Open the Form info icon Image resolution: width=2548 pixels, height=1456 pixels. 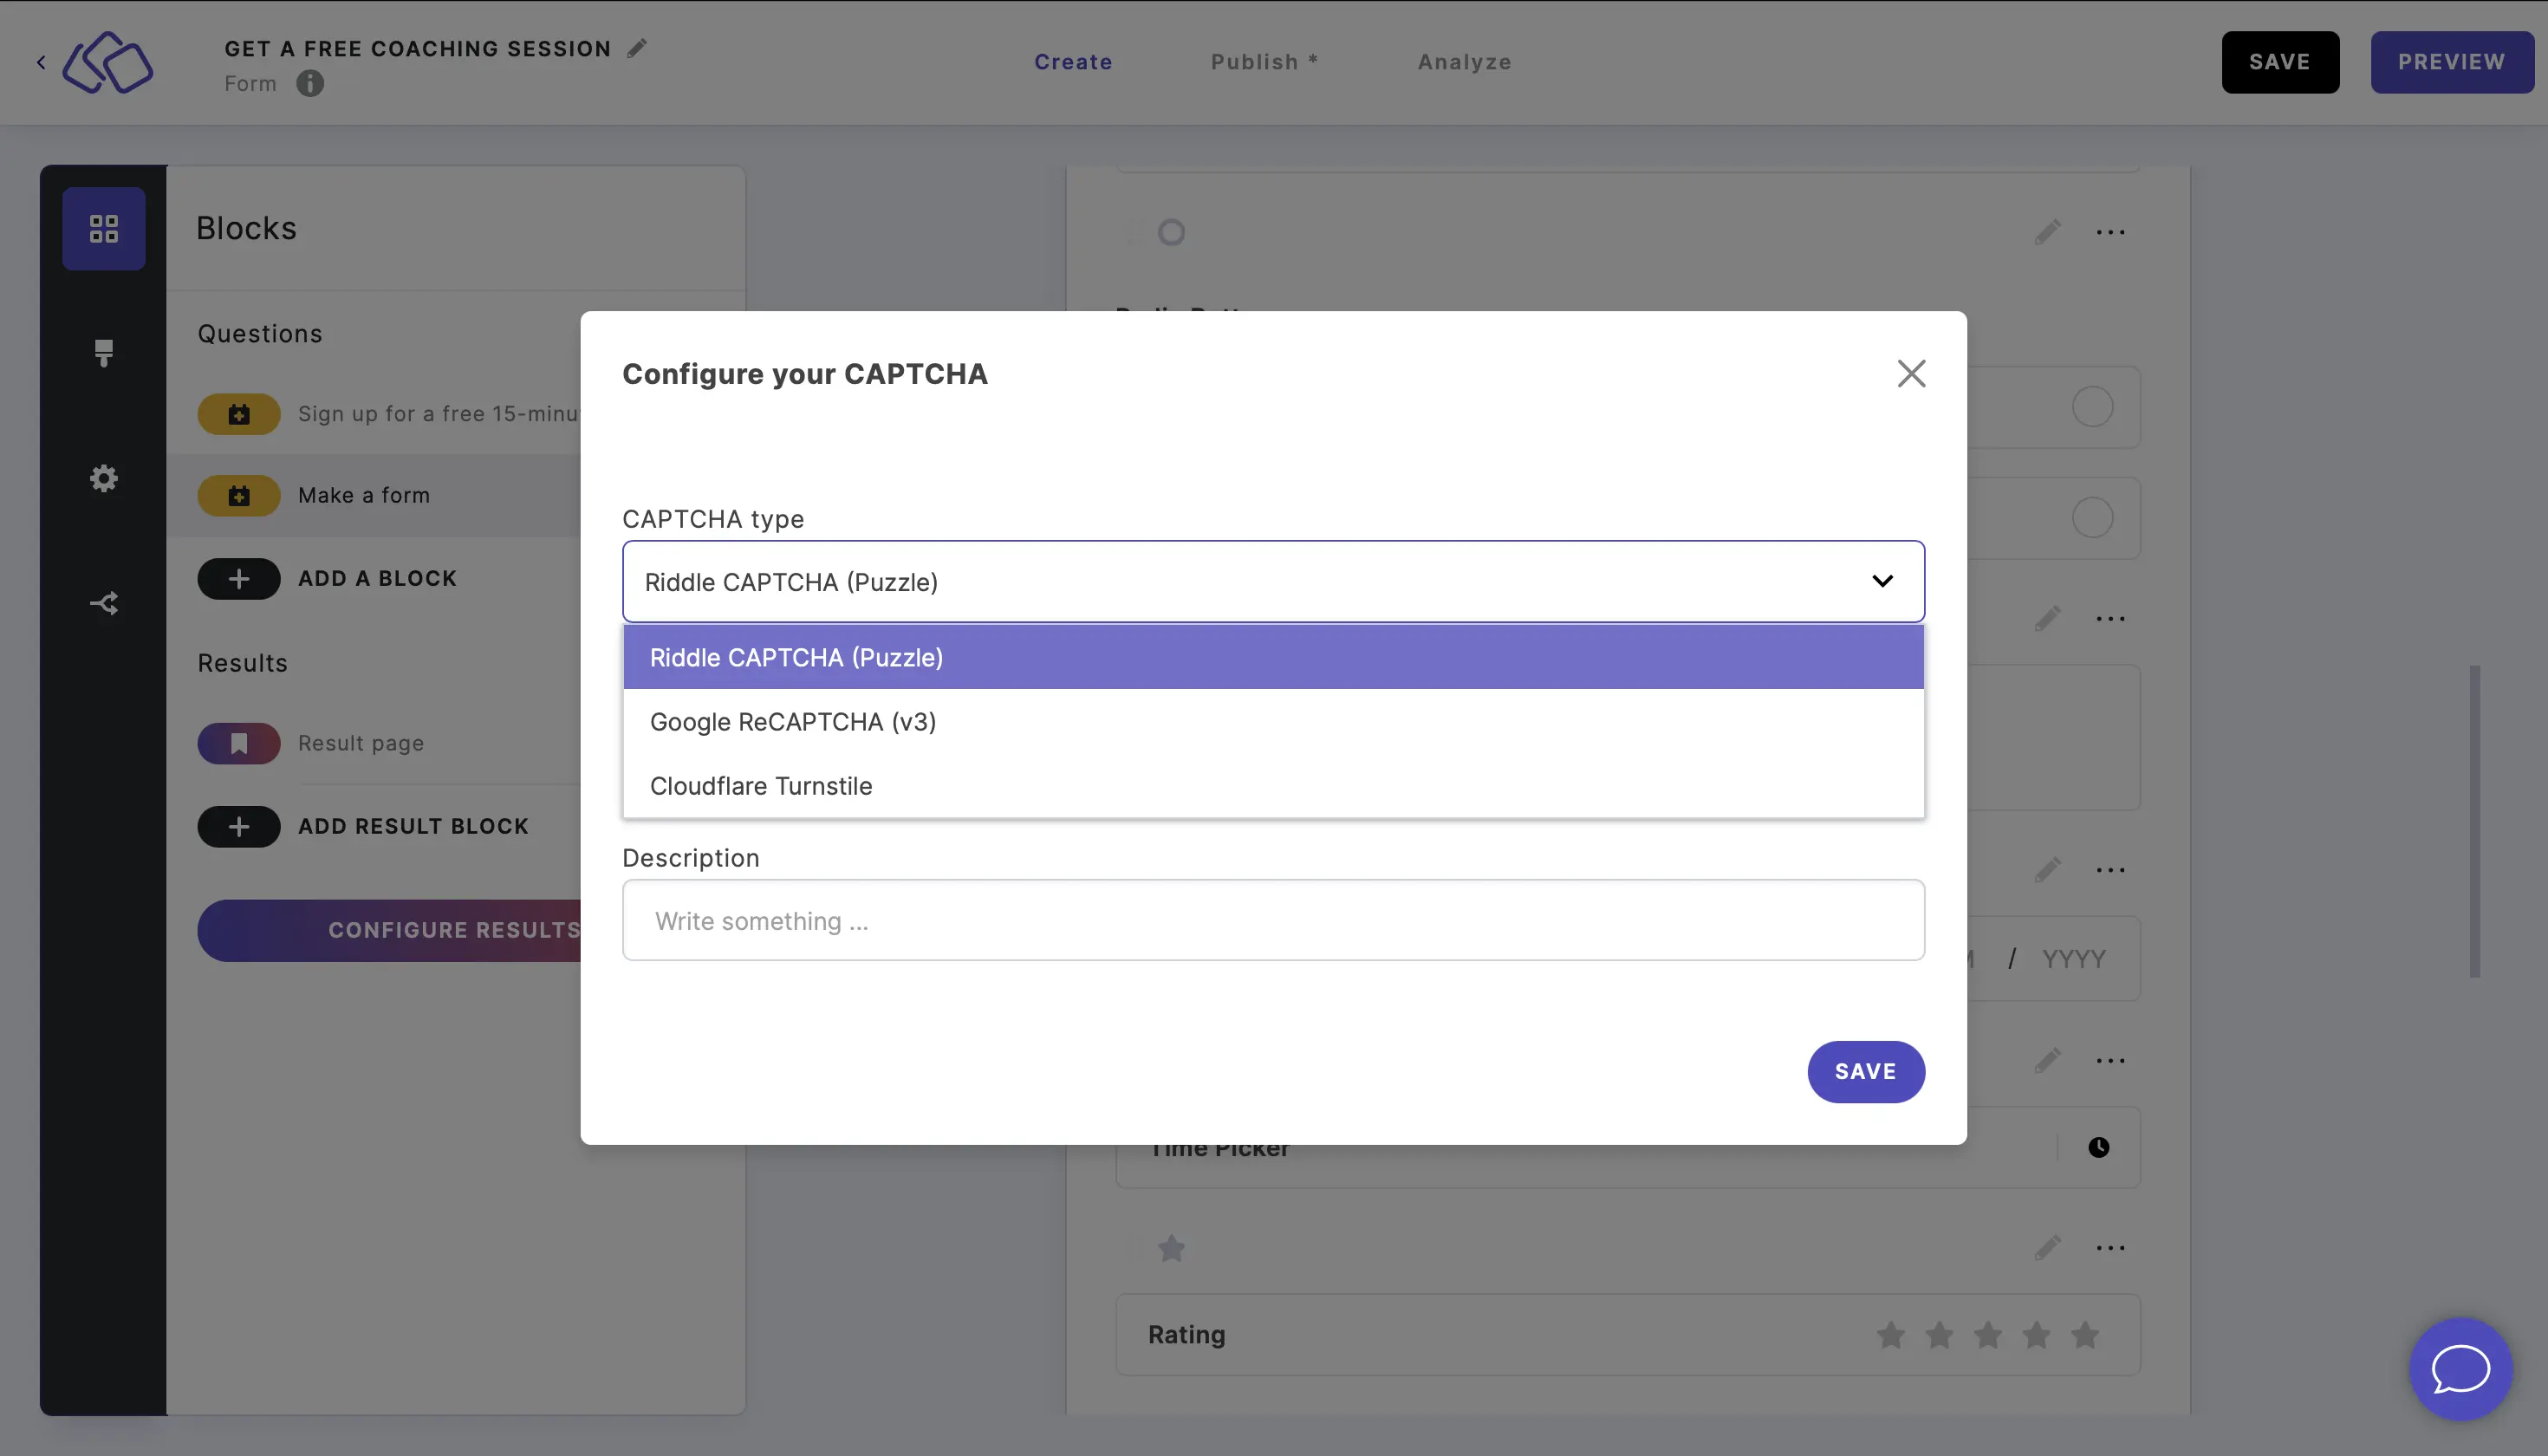pyautogui.click(x=310, y=83)
